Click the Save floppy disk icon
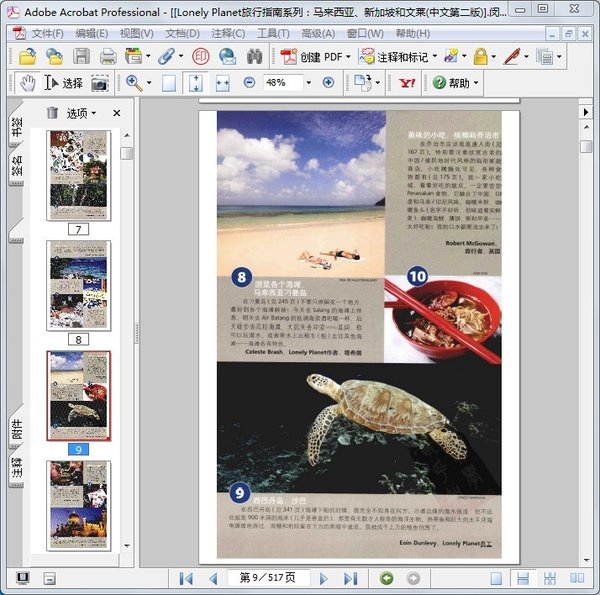The height and width of the screenshot is (595, 600). [81, 56]
